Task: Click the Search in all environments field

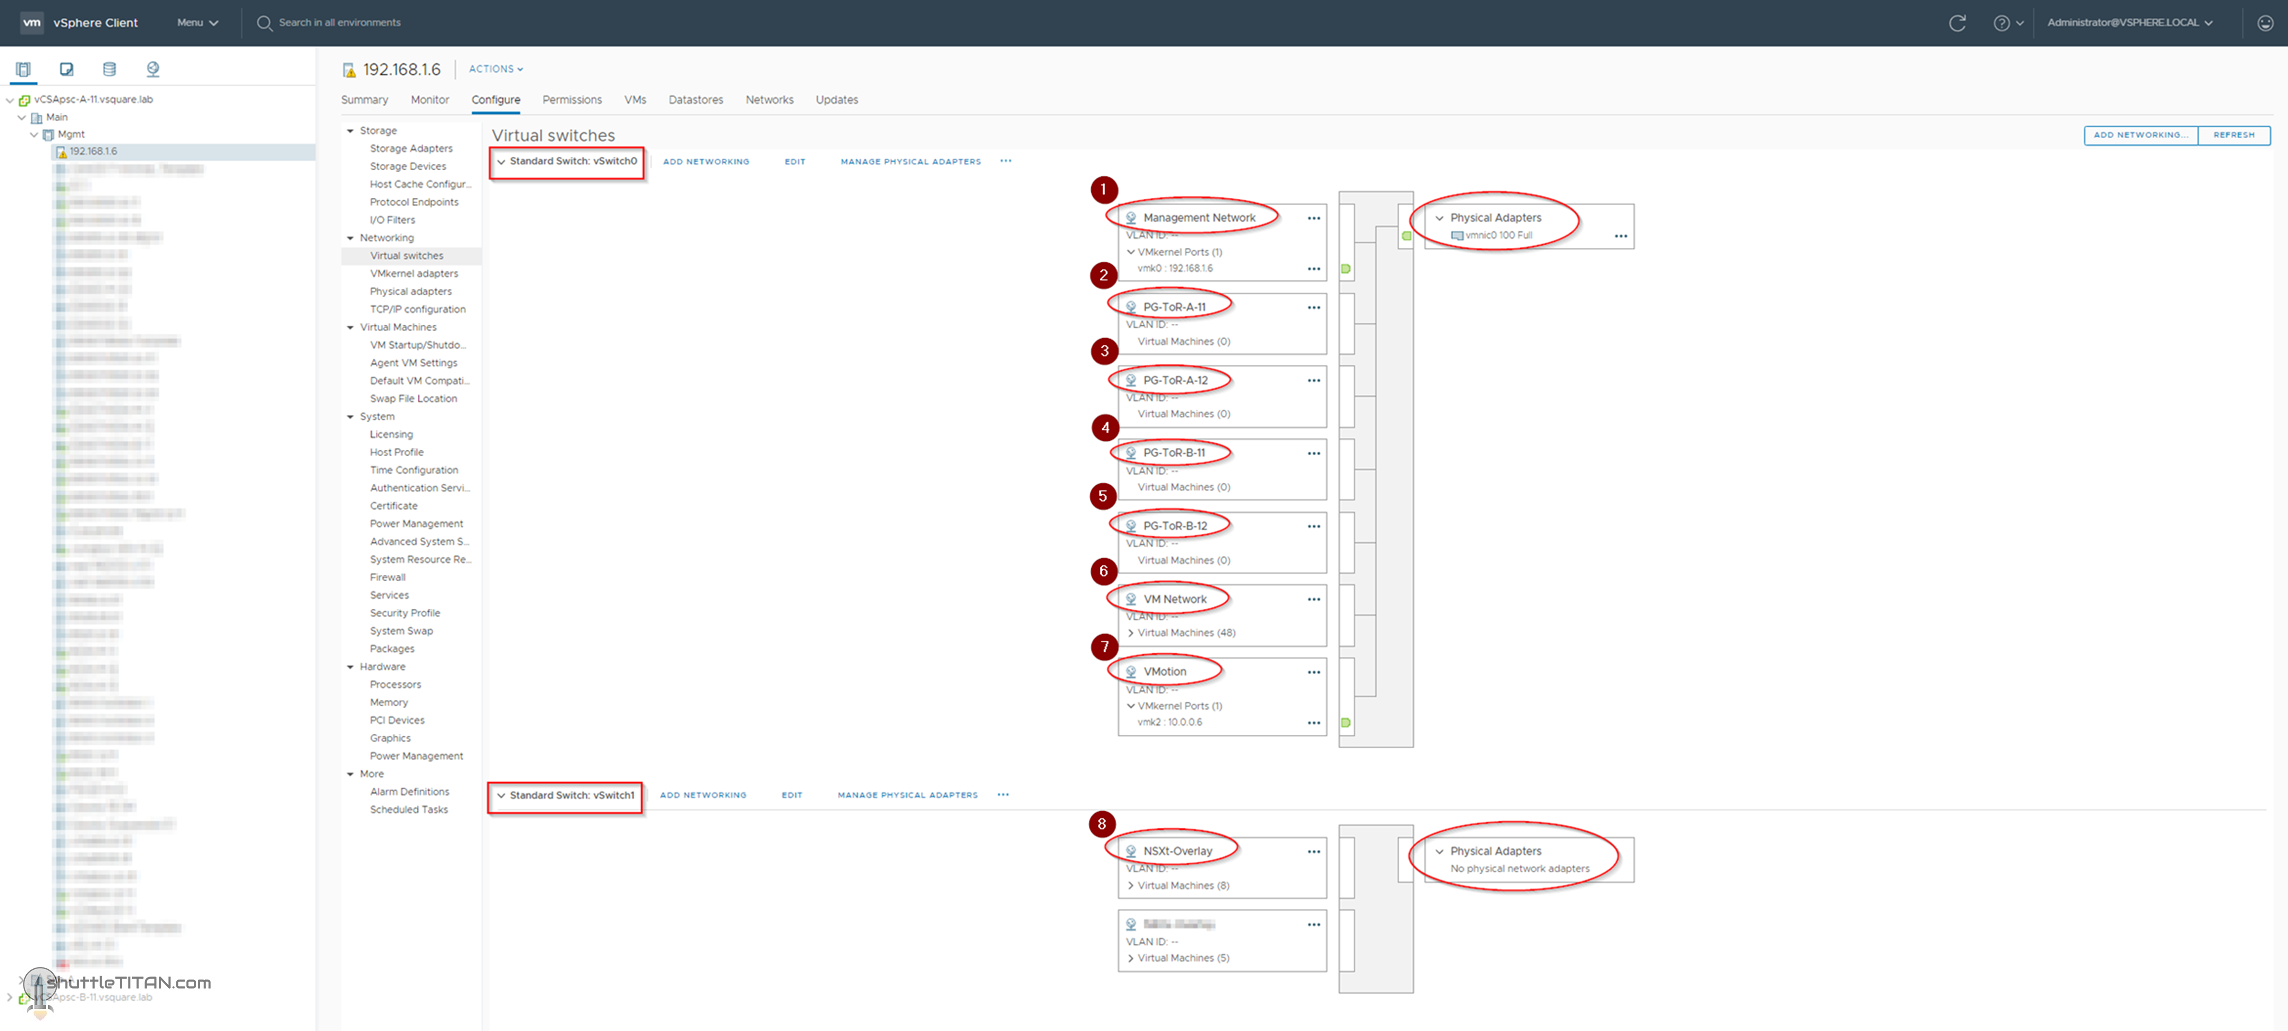Action: (340, 22)
